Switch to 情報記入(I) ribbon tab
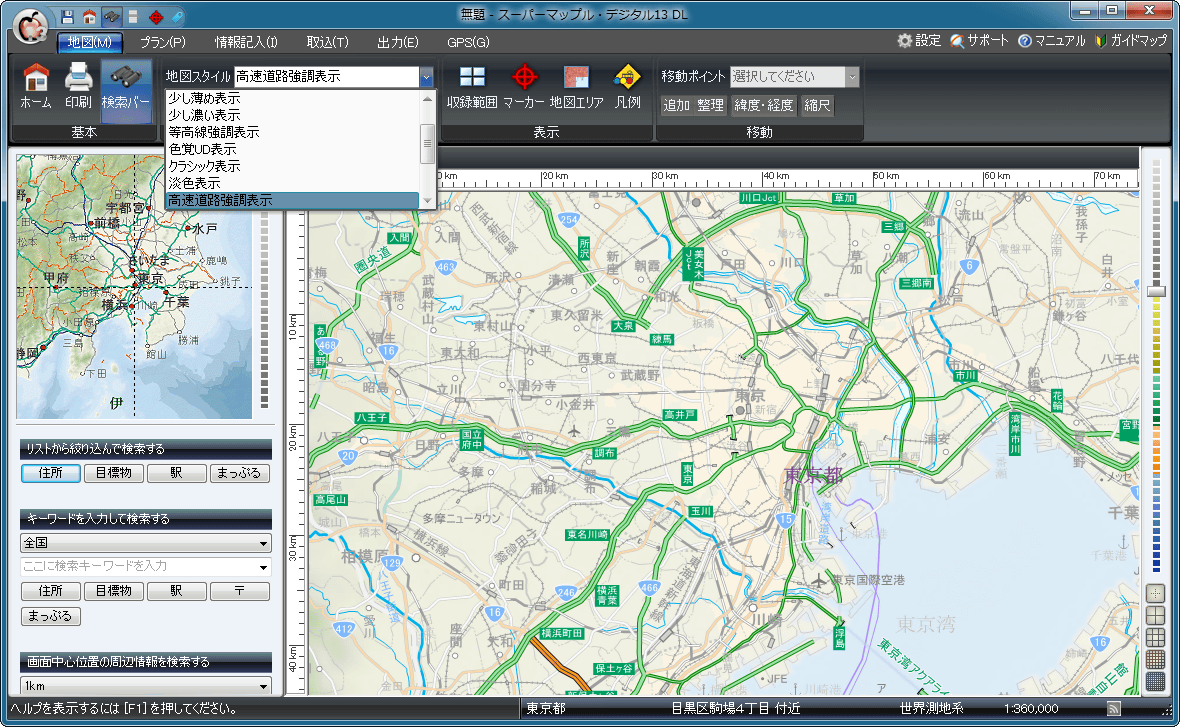The image size is (1180, 727). tap(246, 42)
